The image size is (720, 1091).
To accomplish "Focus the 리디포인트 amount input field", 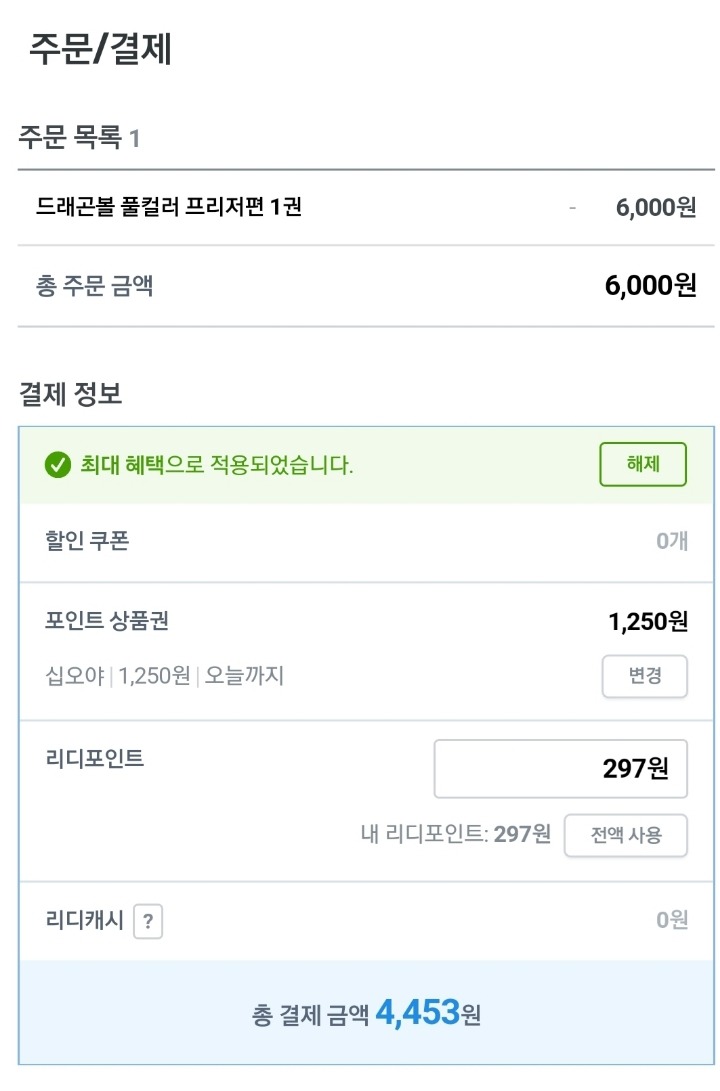I will pyautogui.click(x=560, y=768).
